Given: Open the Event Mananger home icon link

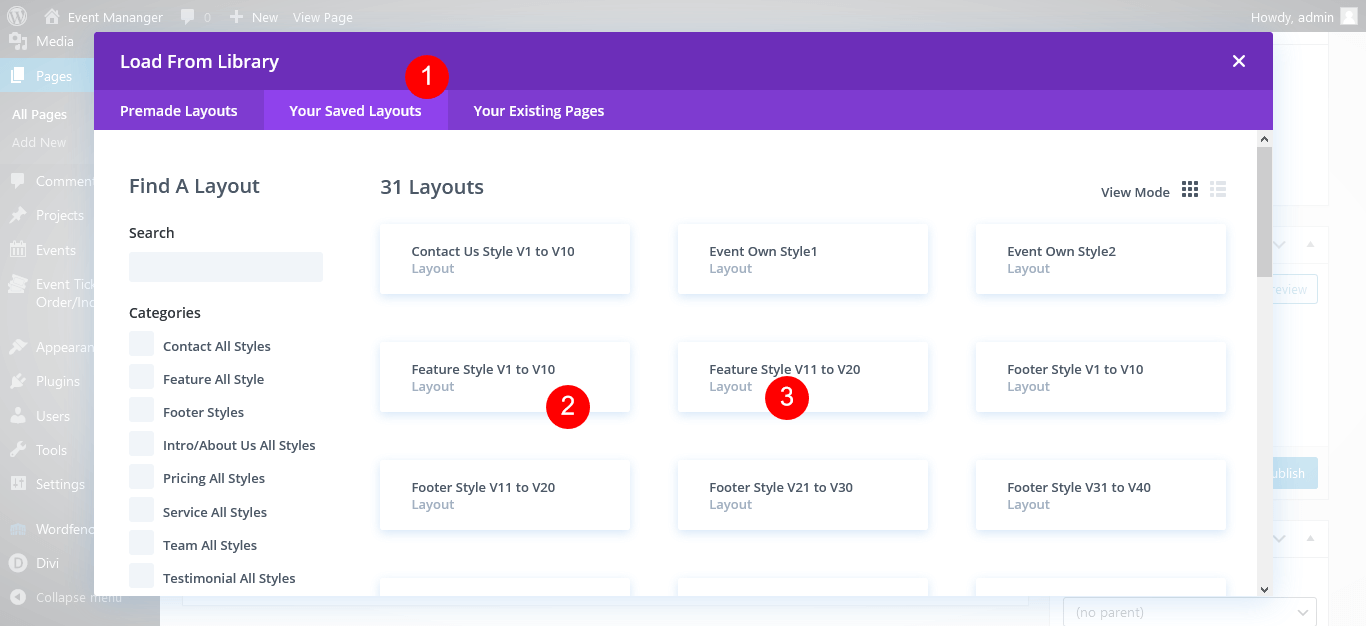Looking at the screenshot, I should (52, 16).
